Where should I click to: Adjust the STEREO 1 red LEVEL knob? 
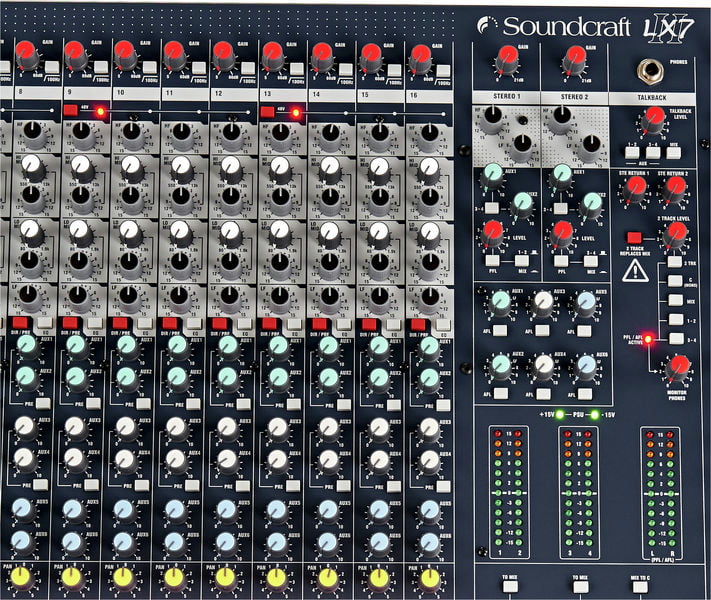(x=493, y=235)
